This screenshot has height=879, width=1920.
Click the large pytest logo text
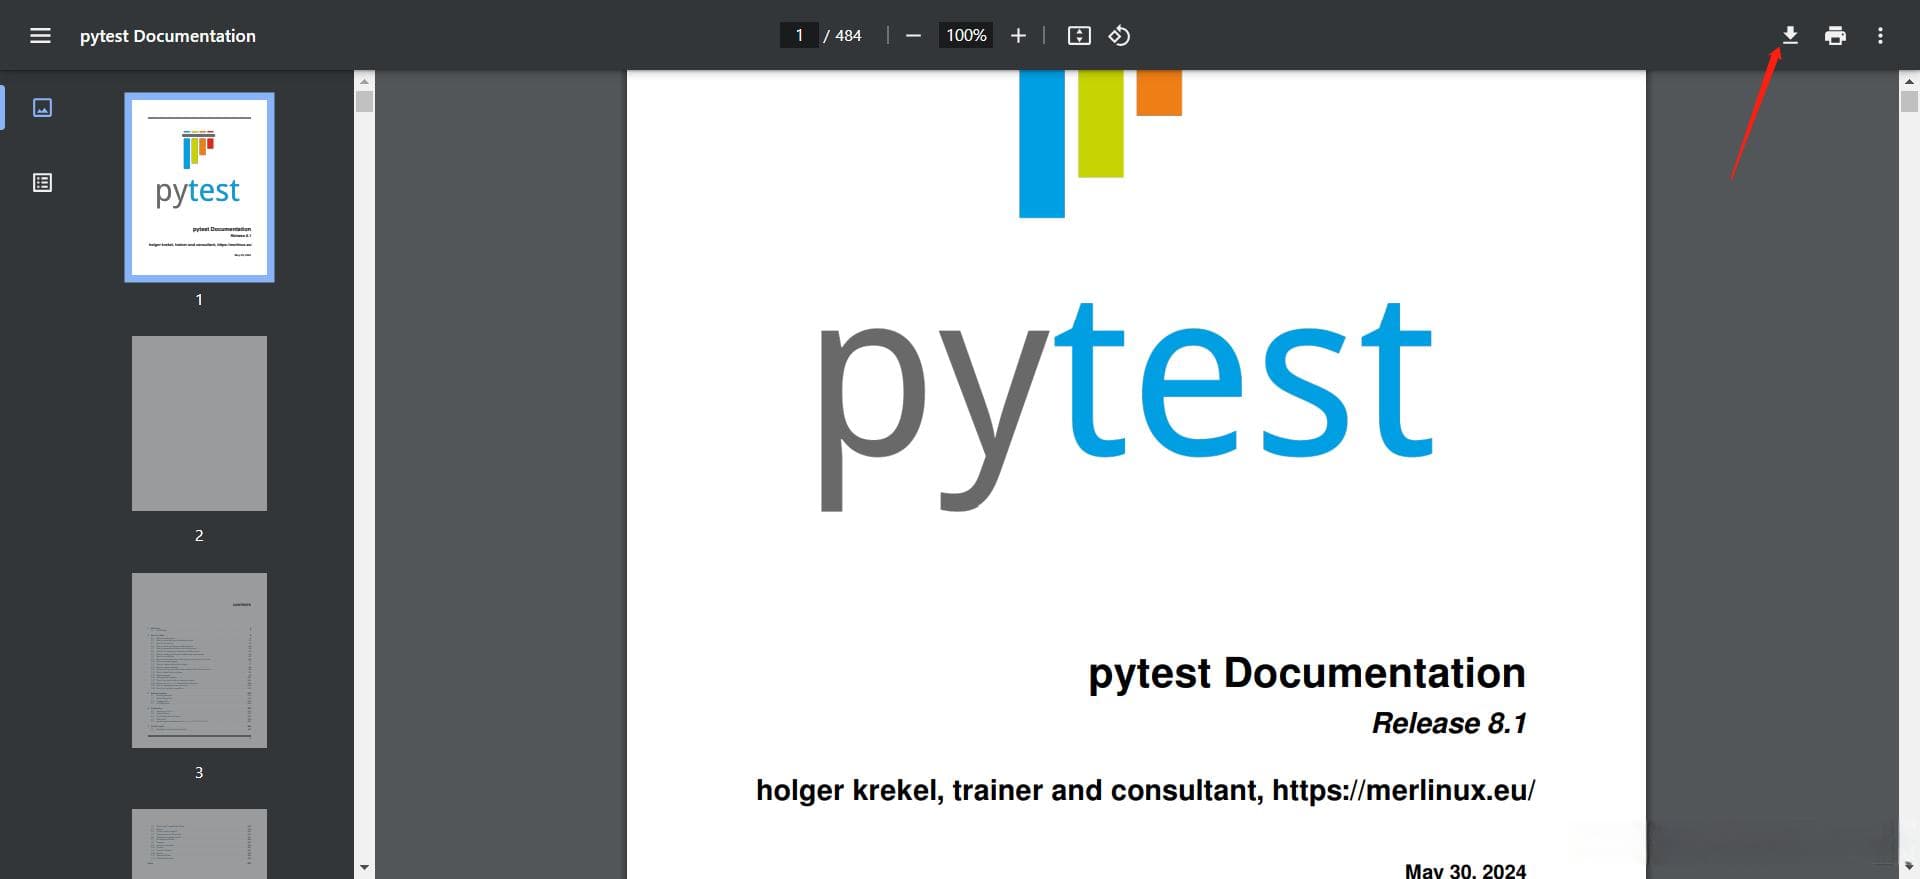tap(1126, 405)
